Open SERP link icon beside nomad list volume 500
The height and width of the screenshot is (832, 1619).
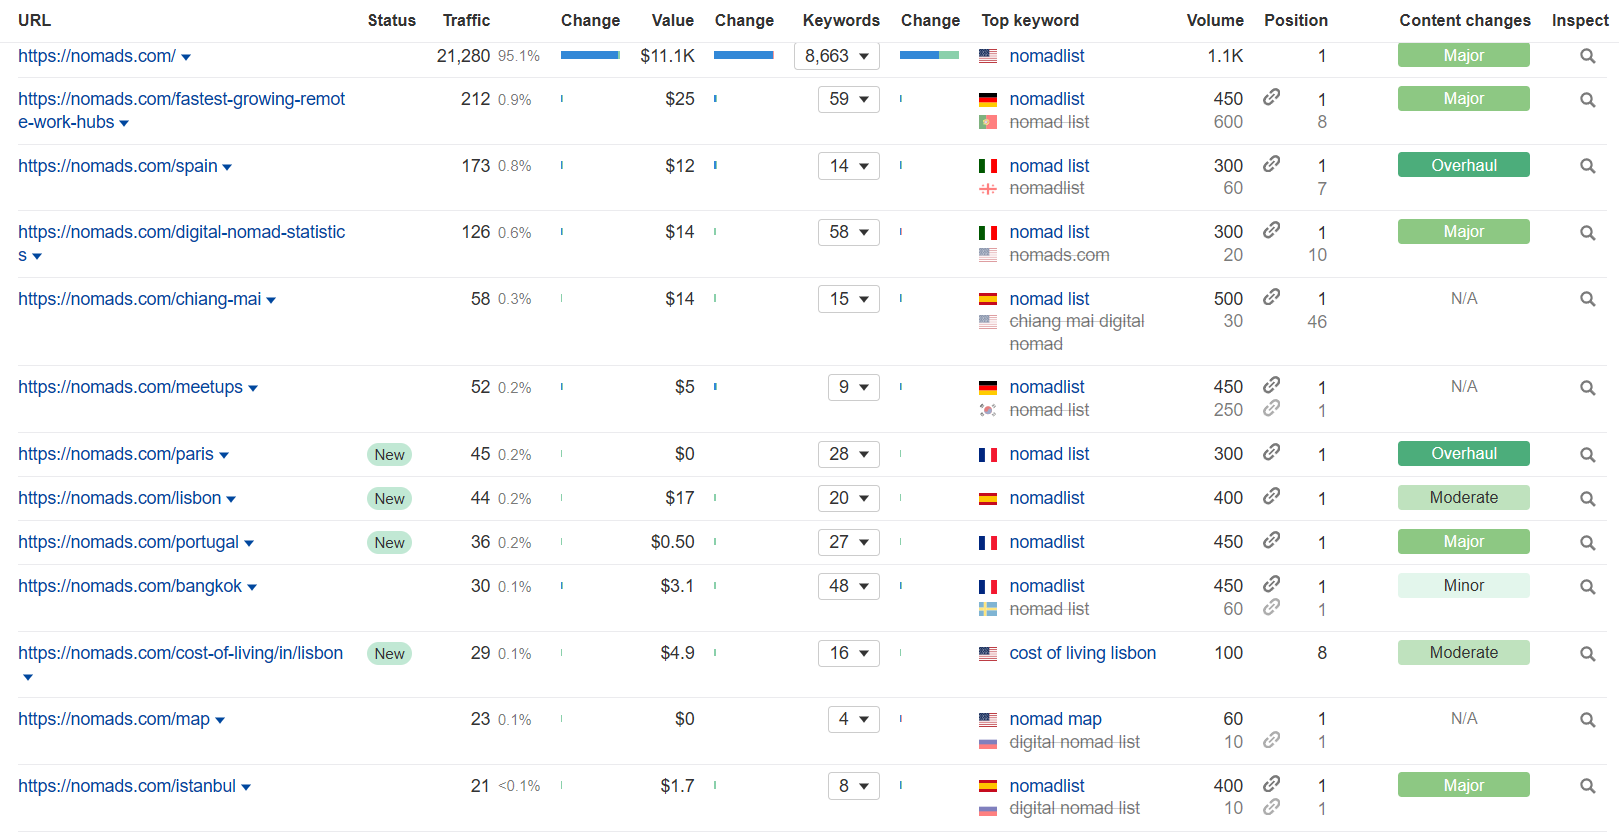(x=1271, y=297)
